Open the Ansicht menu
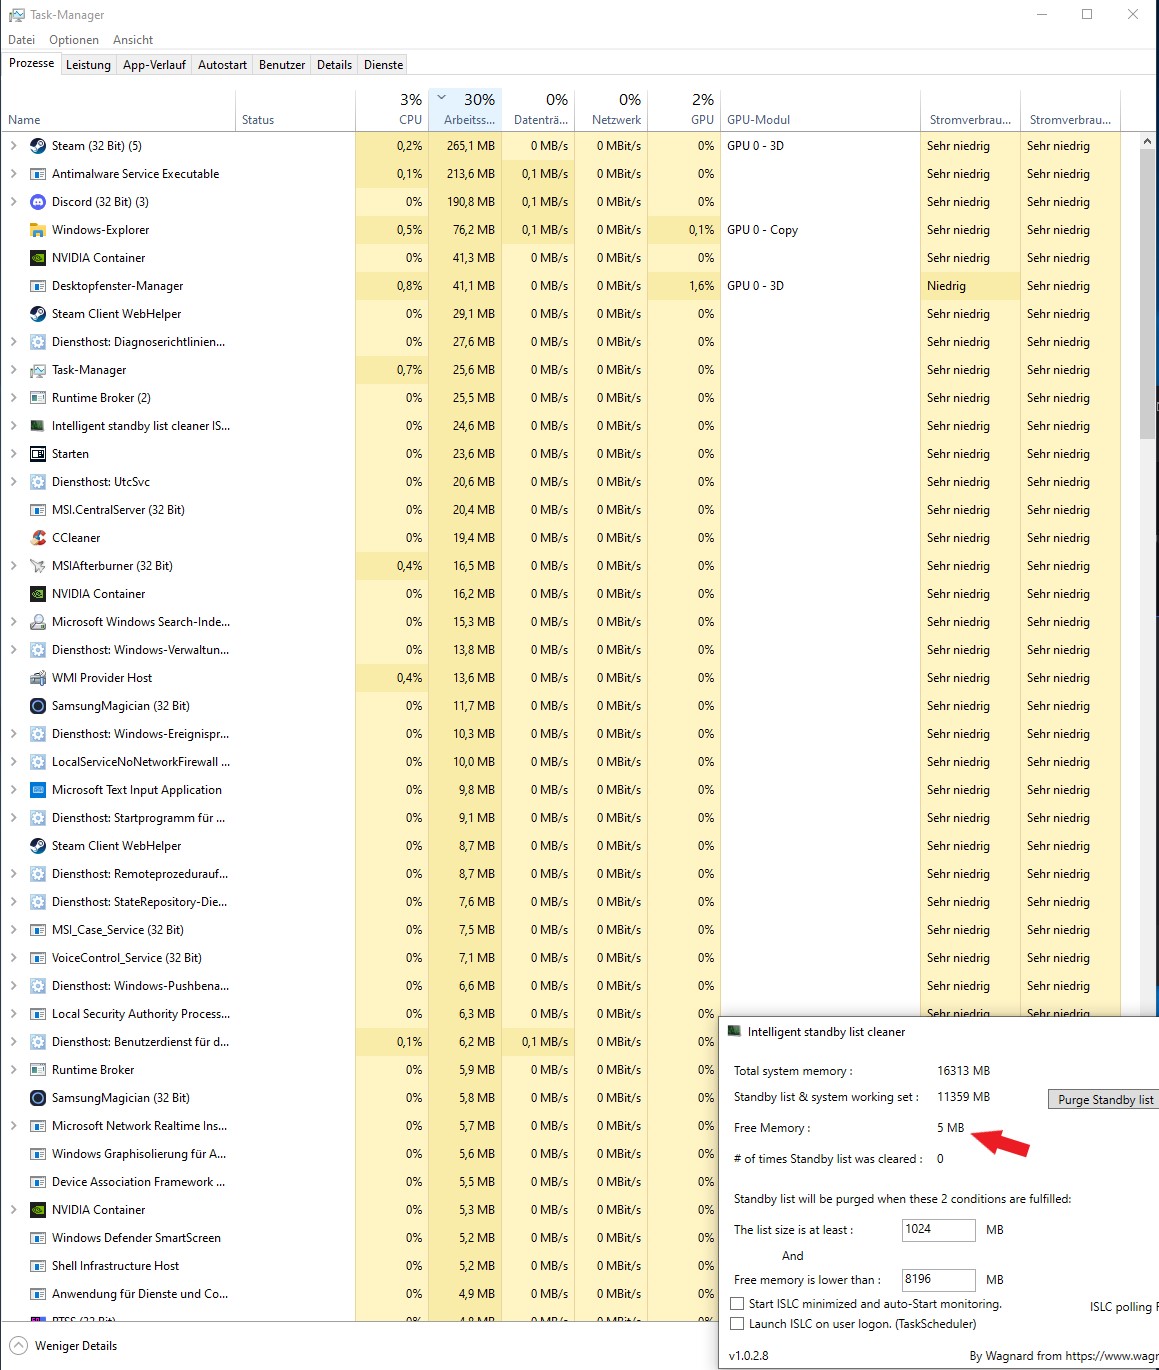Image resolution: width=1159 pixels, height=1370 pixels. [x=133, y=40]
